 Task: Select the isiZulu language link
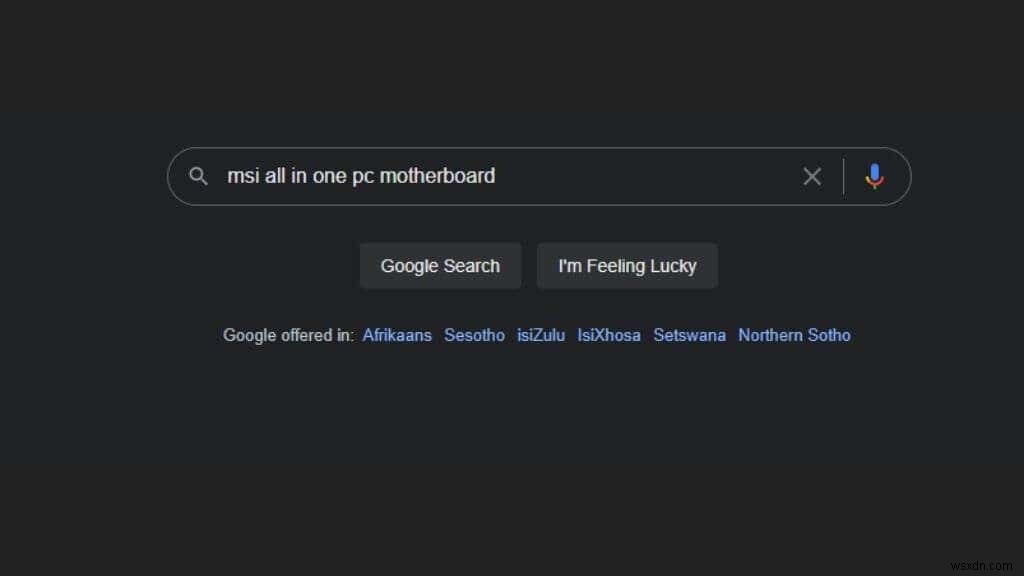[541, 335]
